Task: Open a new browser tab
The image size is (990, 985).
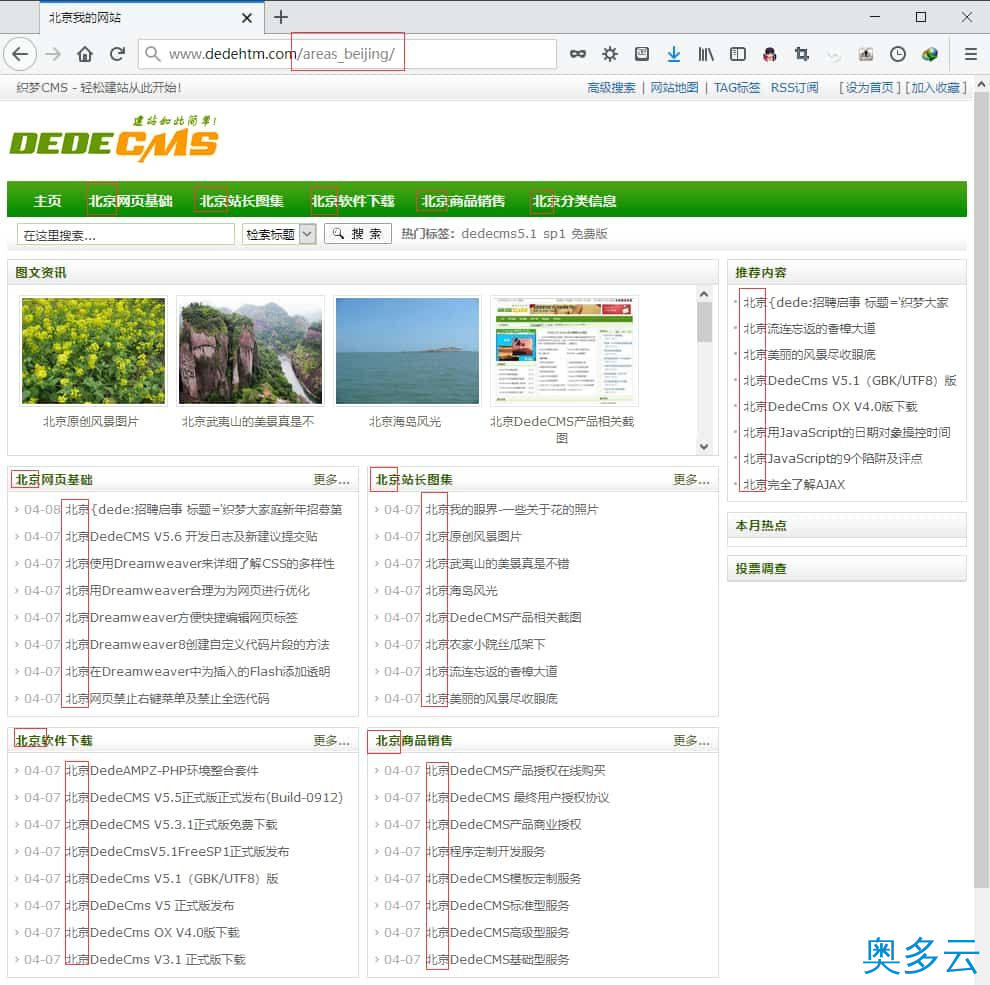Action: pos(281,17)
